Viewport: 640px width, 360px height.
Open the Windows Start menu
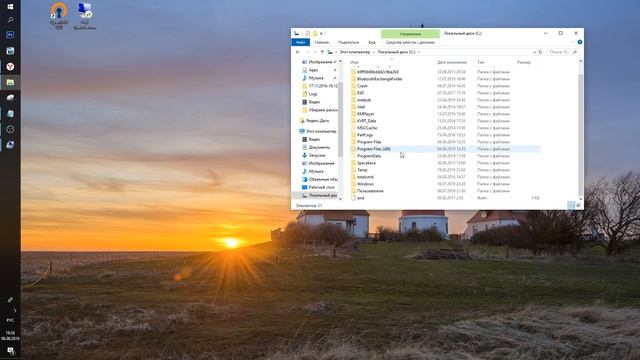coord(10,7)
